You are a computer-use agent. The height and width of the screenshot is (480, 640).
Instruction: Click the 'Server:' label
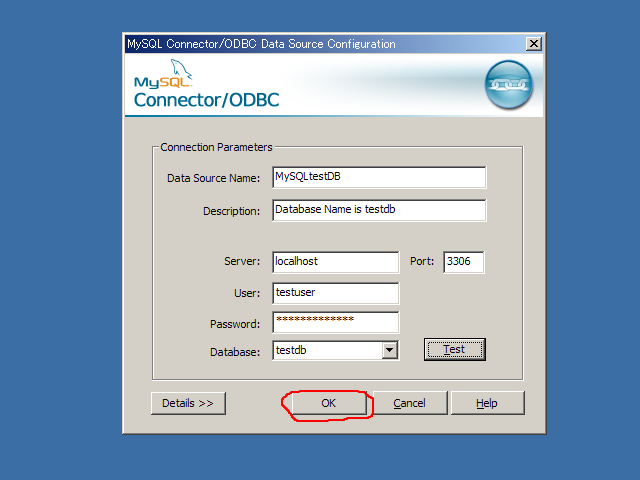(x=242, y=261)
